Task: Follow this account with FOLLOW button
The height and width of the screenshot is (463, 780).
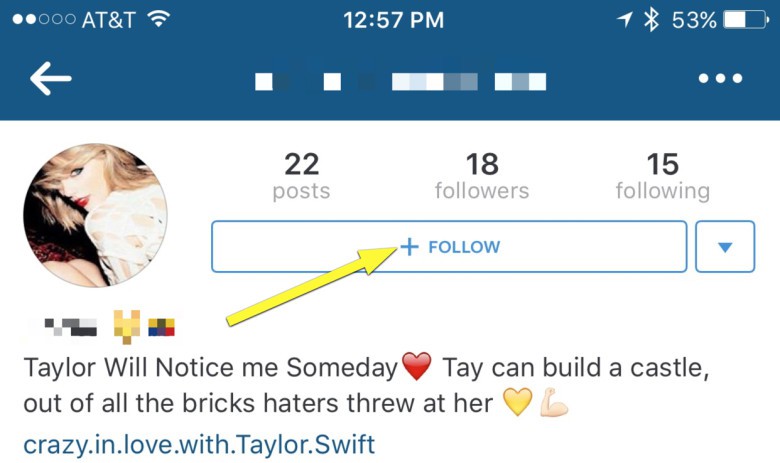Action: (449, 247)
